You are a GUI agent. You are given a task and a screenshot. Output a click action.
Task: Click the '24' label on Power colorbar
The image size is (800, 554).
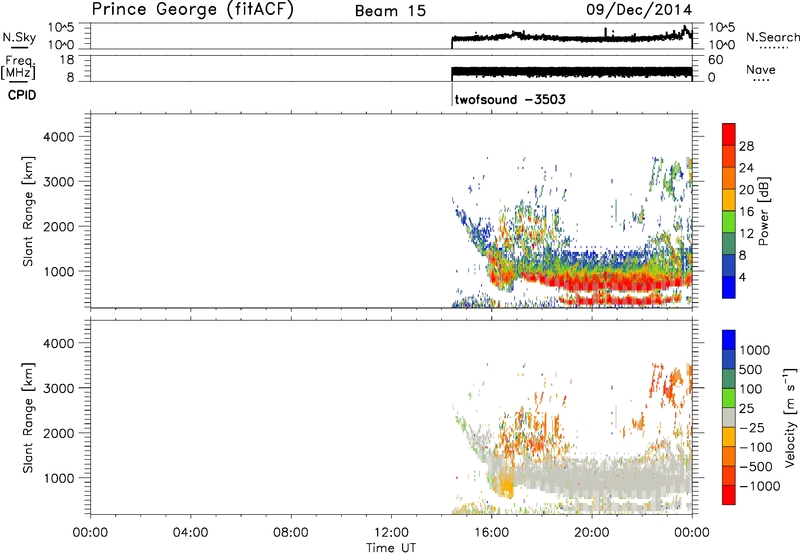pyautogui.click(x=746, y=168)
